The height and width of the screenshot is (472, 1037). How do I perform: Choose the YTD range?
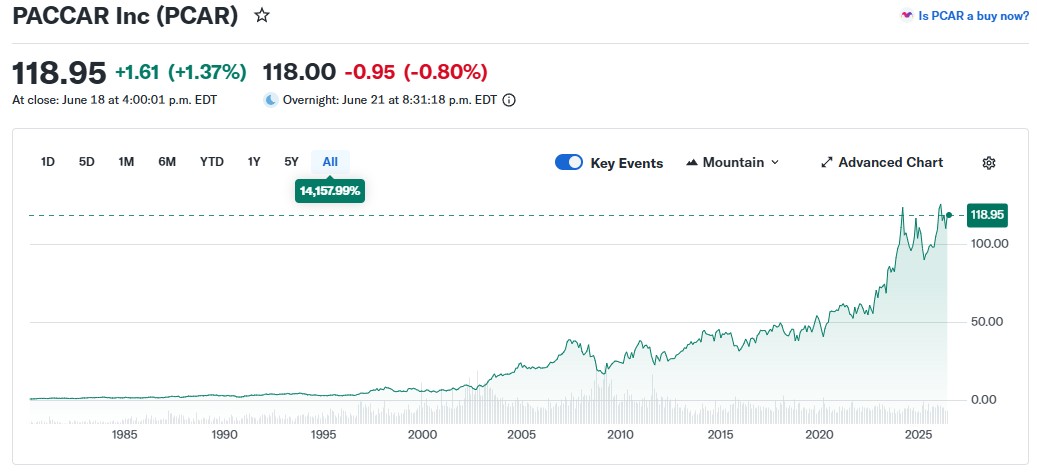[212, 162]
